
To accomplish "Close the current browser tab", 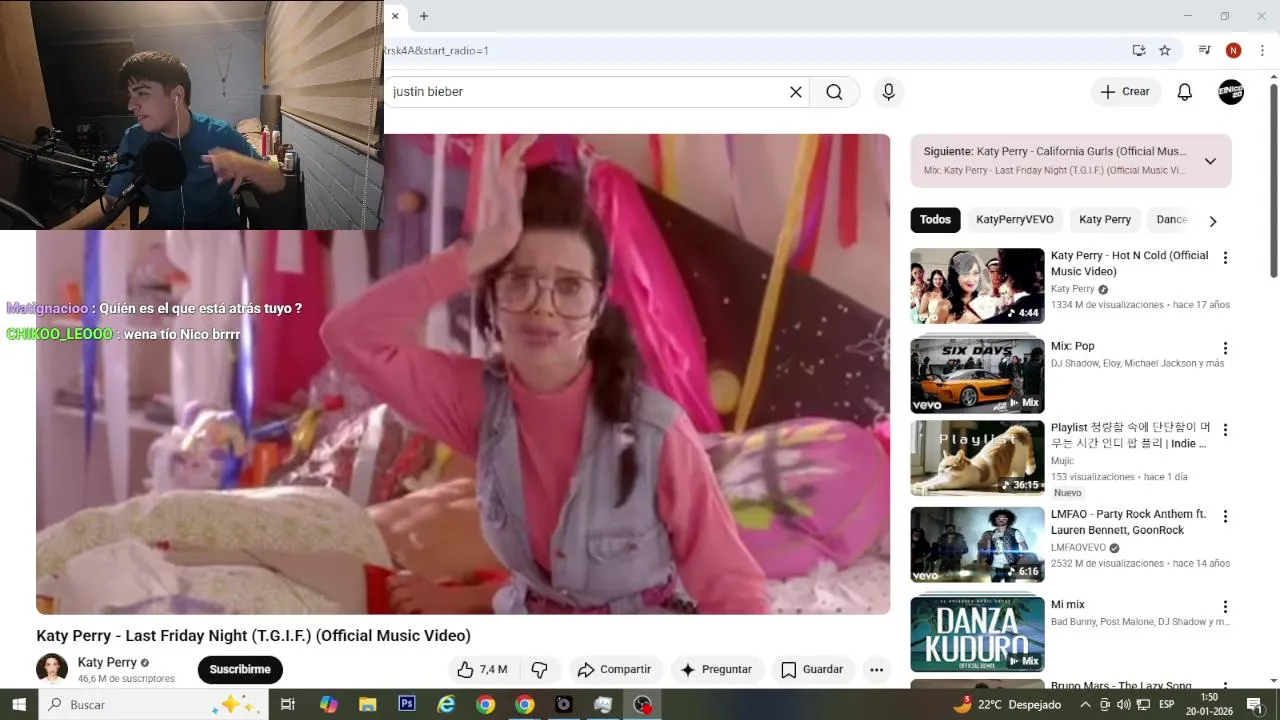I will tap(395, 16).
